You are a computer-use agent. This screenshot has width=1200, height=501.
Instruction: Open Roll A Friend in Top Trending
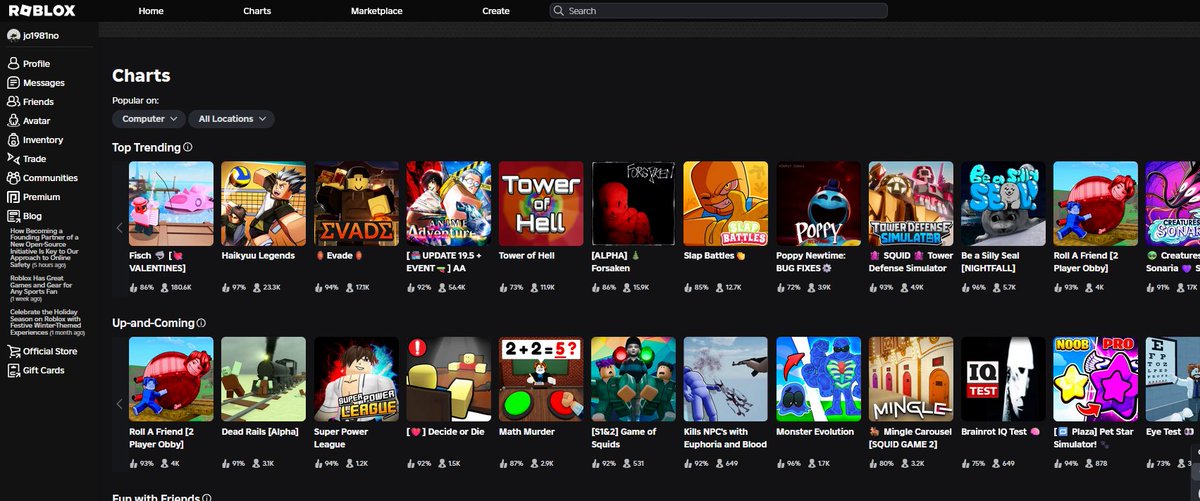1096,204
